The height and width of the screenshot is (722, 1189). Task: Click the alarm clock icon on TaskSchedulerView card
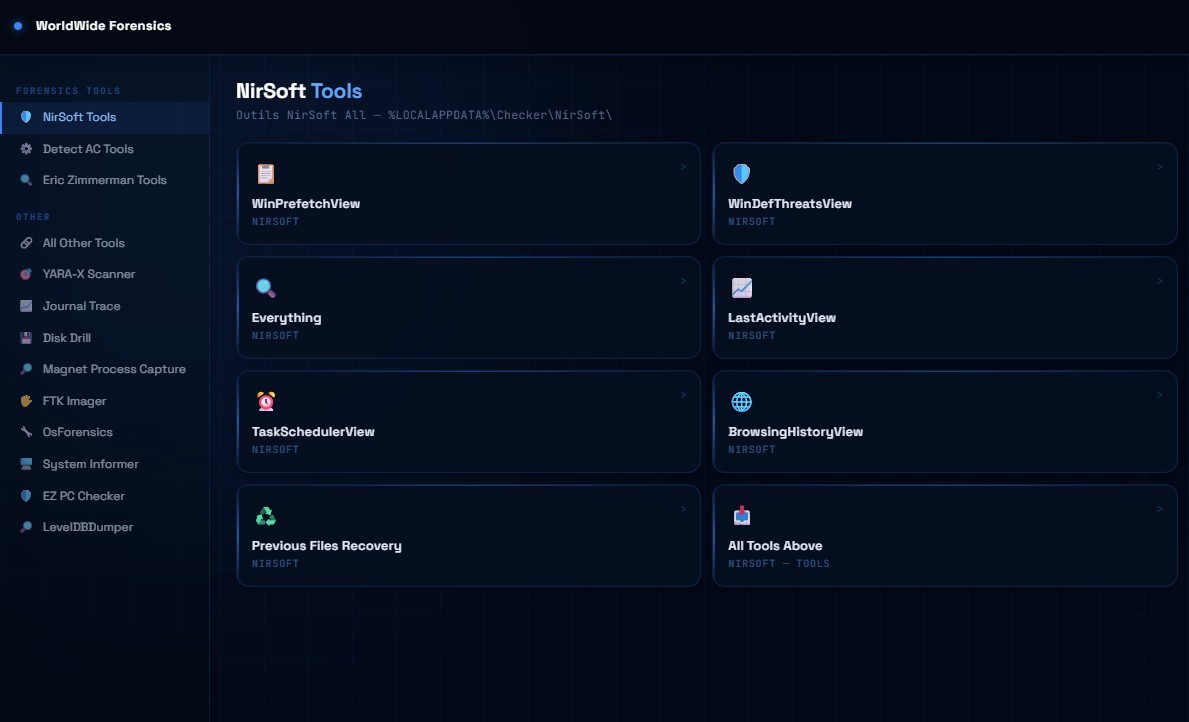(x=265, y=401)
